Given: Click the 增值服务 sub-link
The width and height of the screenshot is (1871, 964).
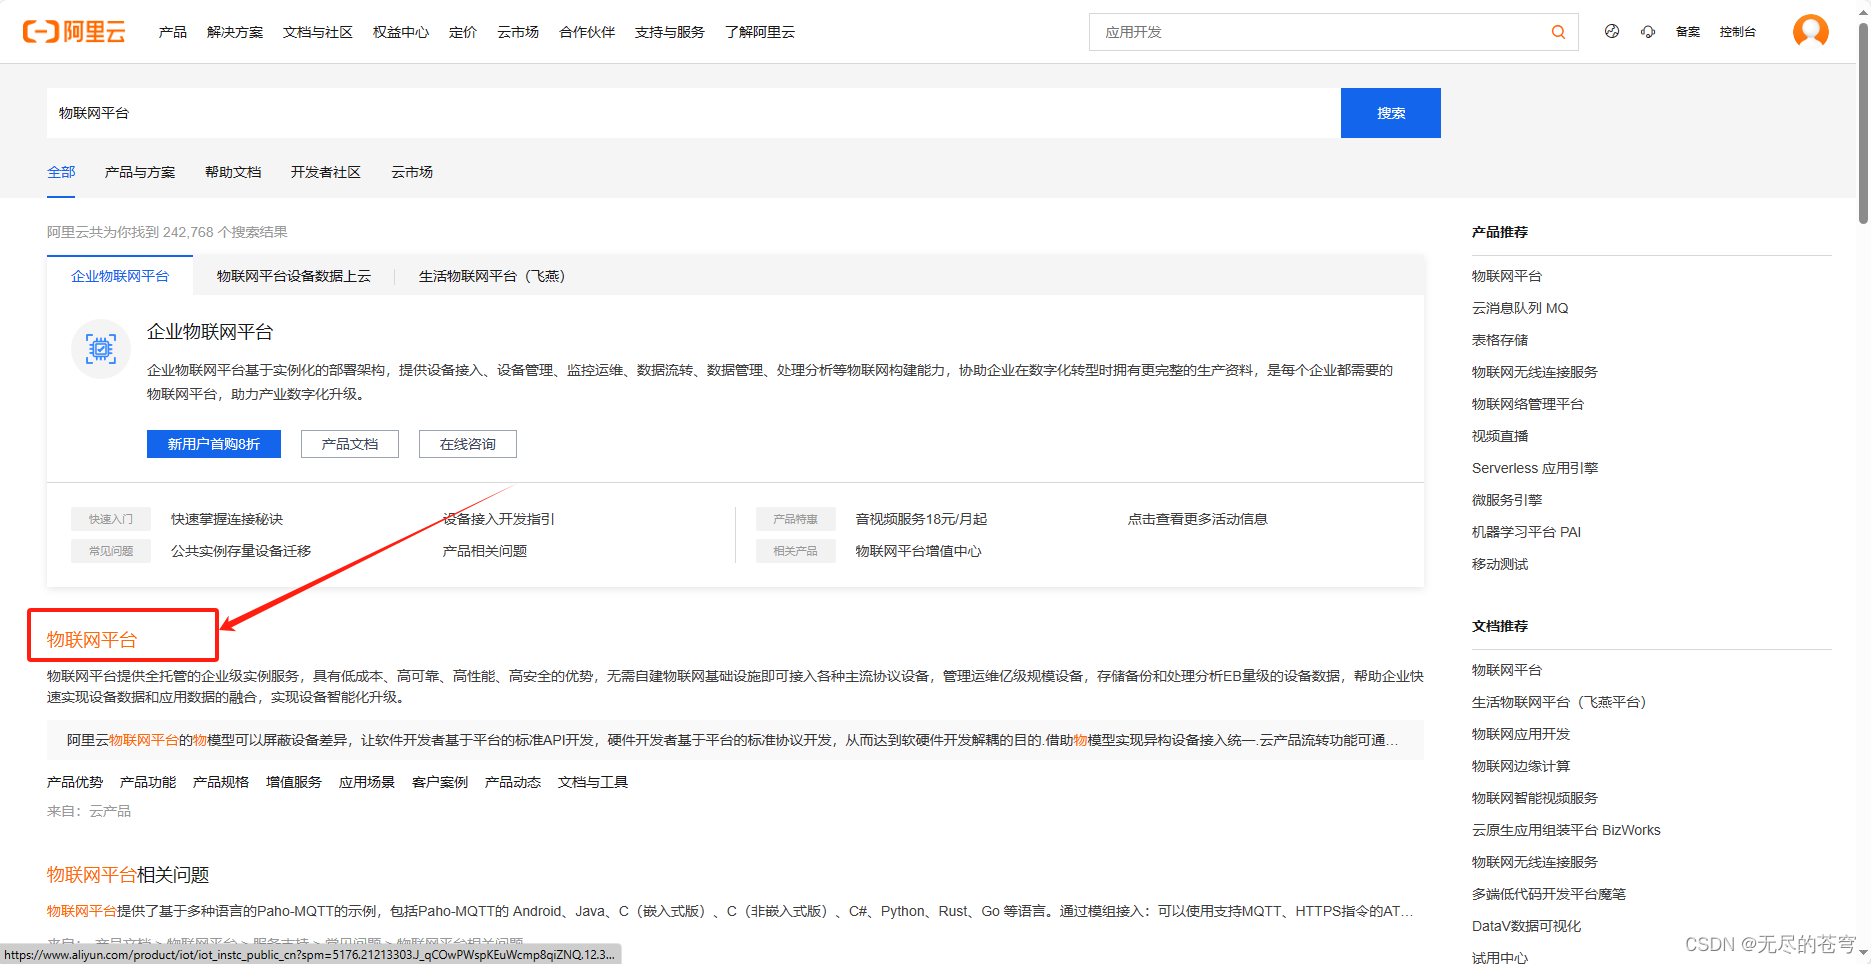Looking at the screenshot, I should pyautogui.click(x=294, y=782).
